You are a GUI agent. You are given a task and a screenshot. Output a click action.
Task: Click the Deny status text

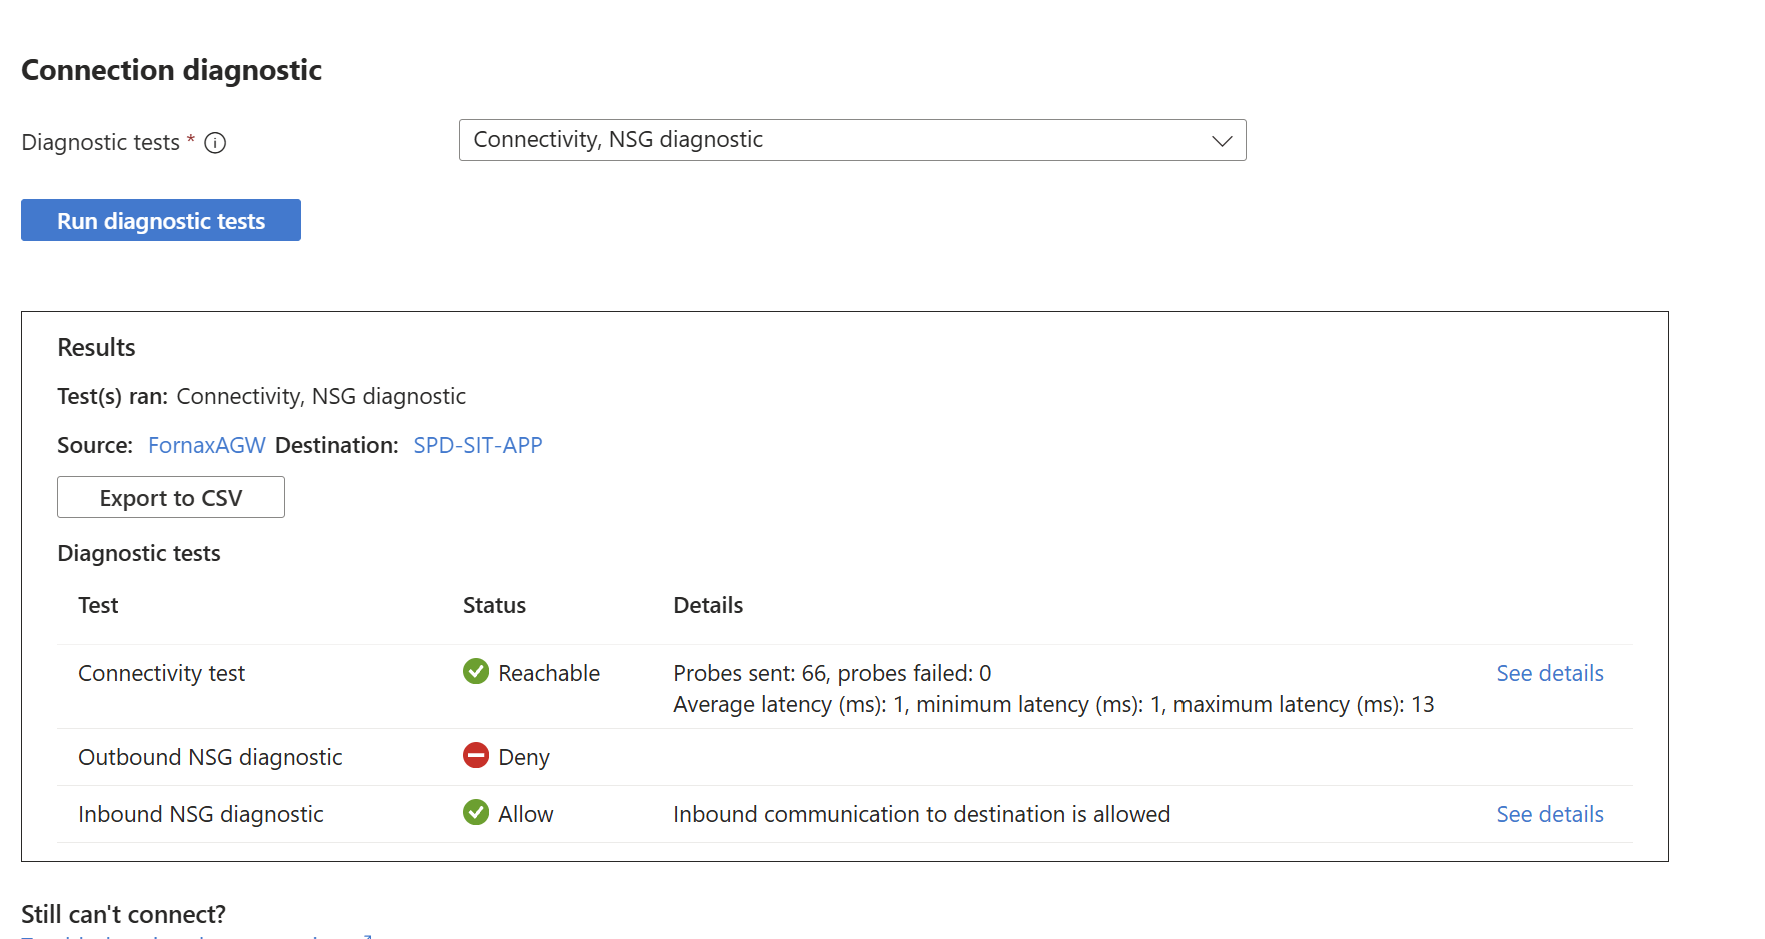(x=524, y=757)
